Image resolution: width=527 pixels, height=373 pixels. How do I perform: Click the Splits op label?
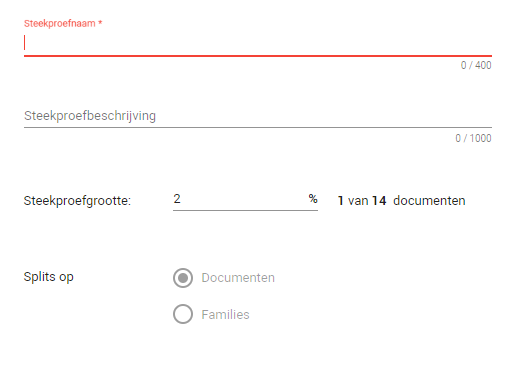point(49,277)
